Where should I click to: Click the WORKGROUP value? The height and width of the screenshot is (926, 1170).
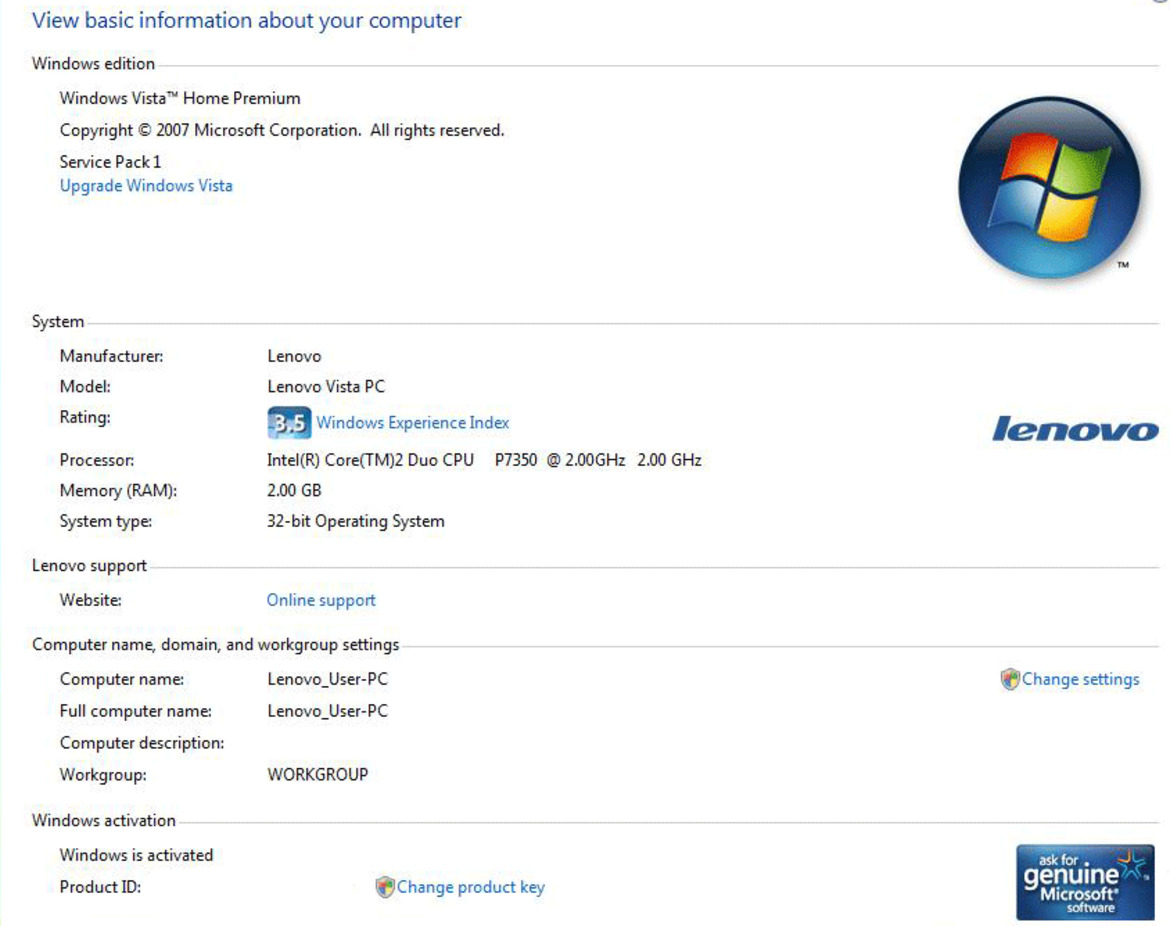point(318,775)
